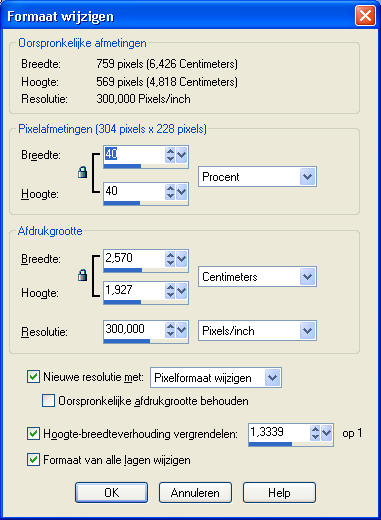Click the print size aspect lock icon
Viewport: 381px width, 520px height.
coord(82,275)
